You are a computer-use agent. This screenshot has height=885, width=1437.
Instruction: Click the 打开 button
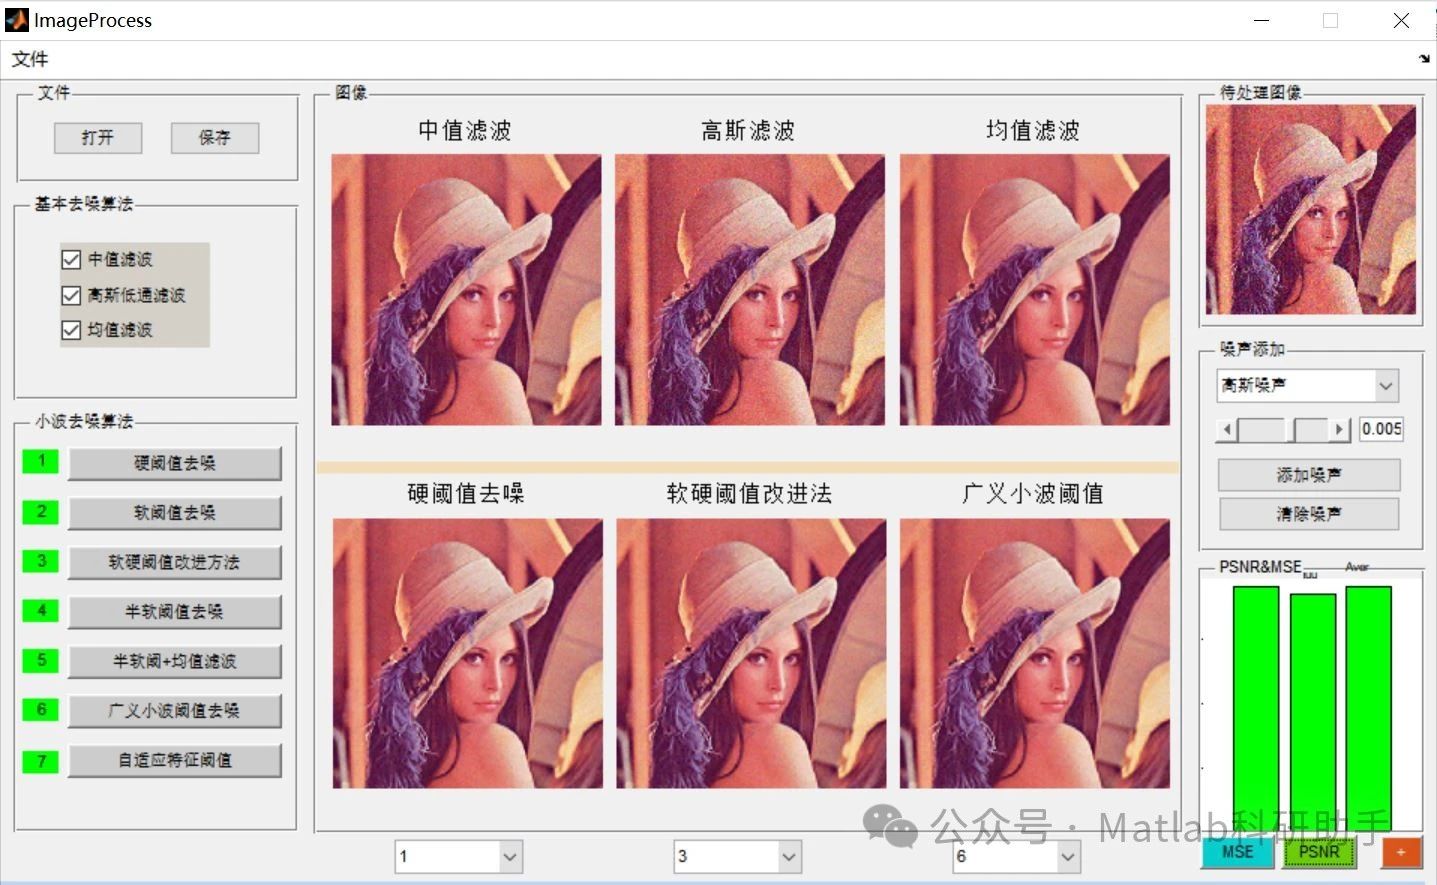pos(98,137)
